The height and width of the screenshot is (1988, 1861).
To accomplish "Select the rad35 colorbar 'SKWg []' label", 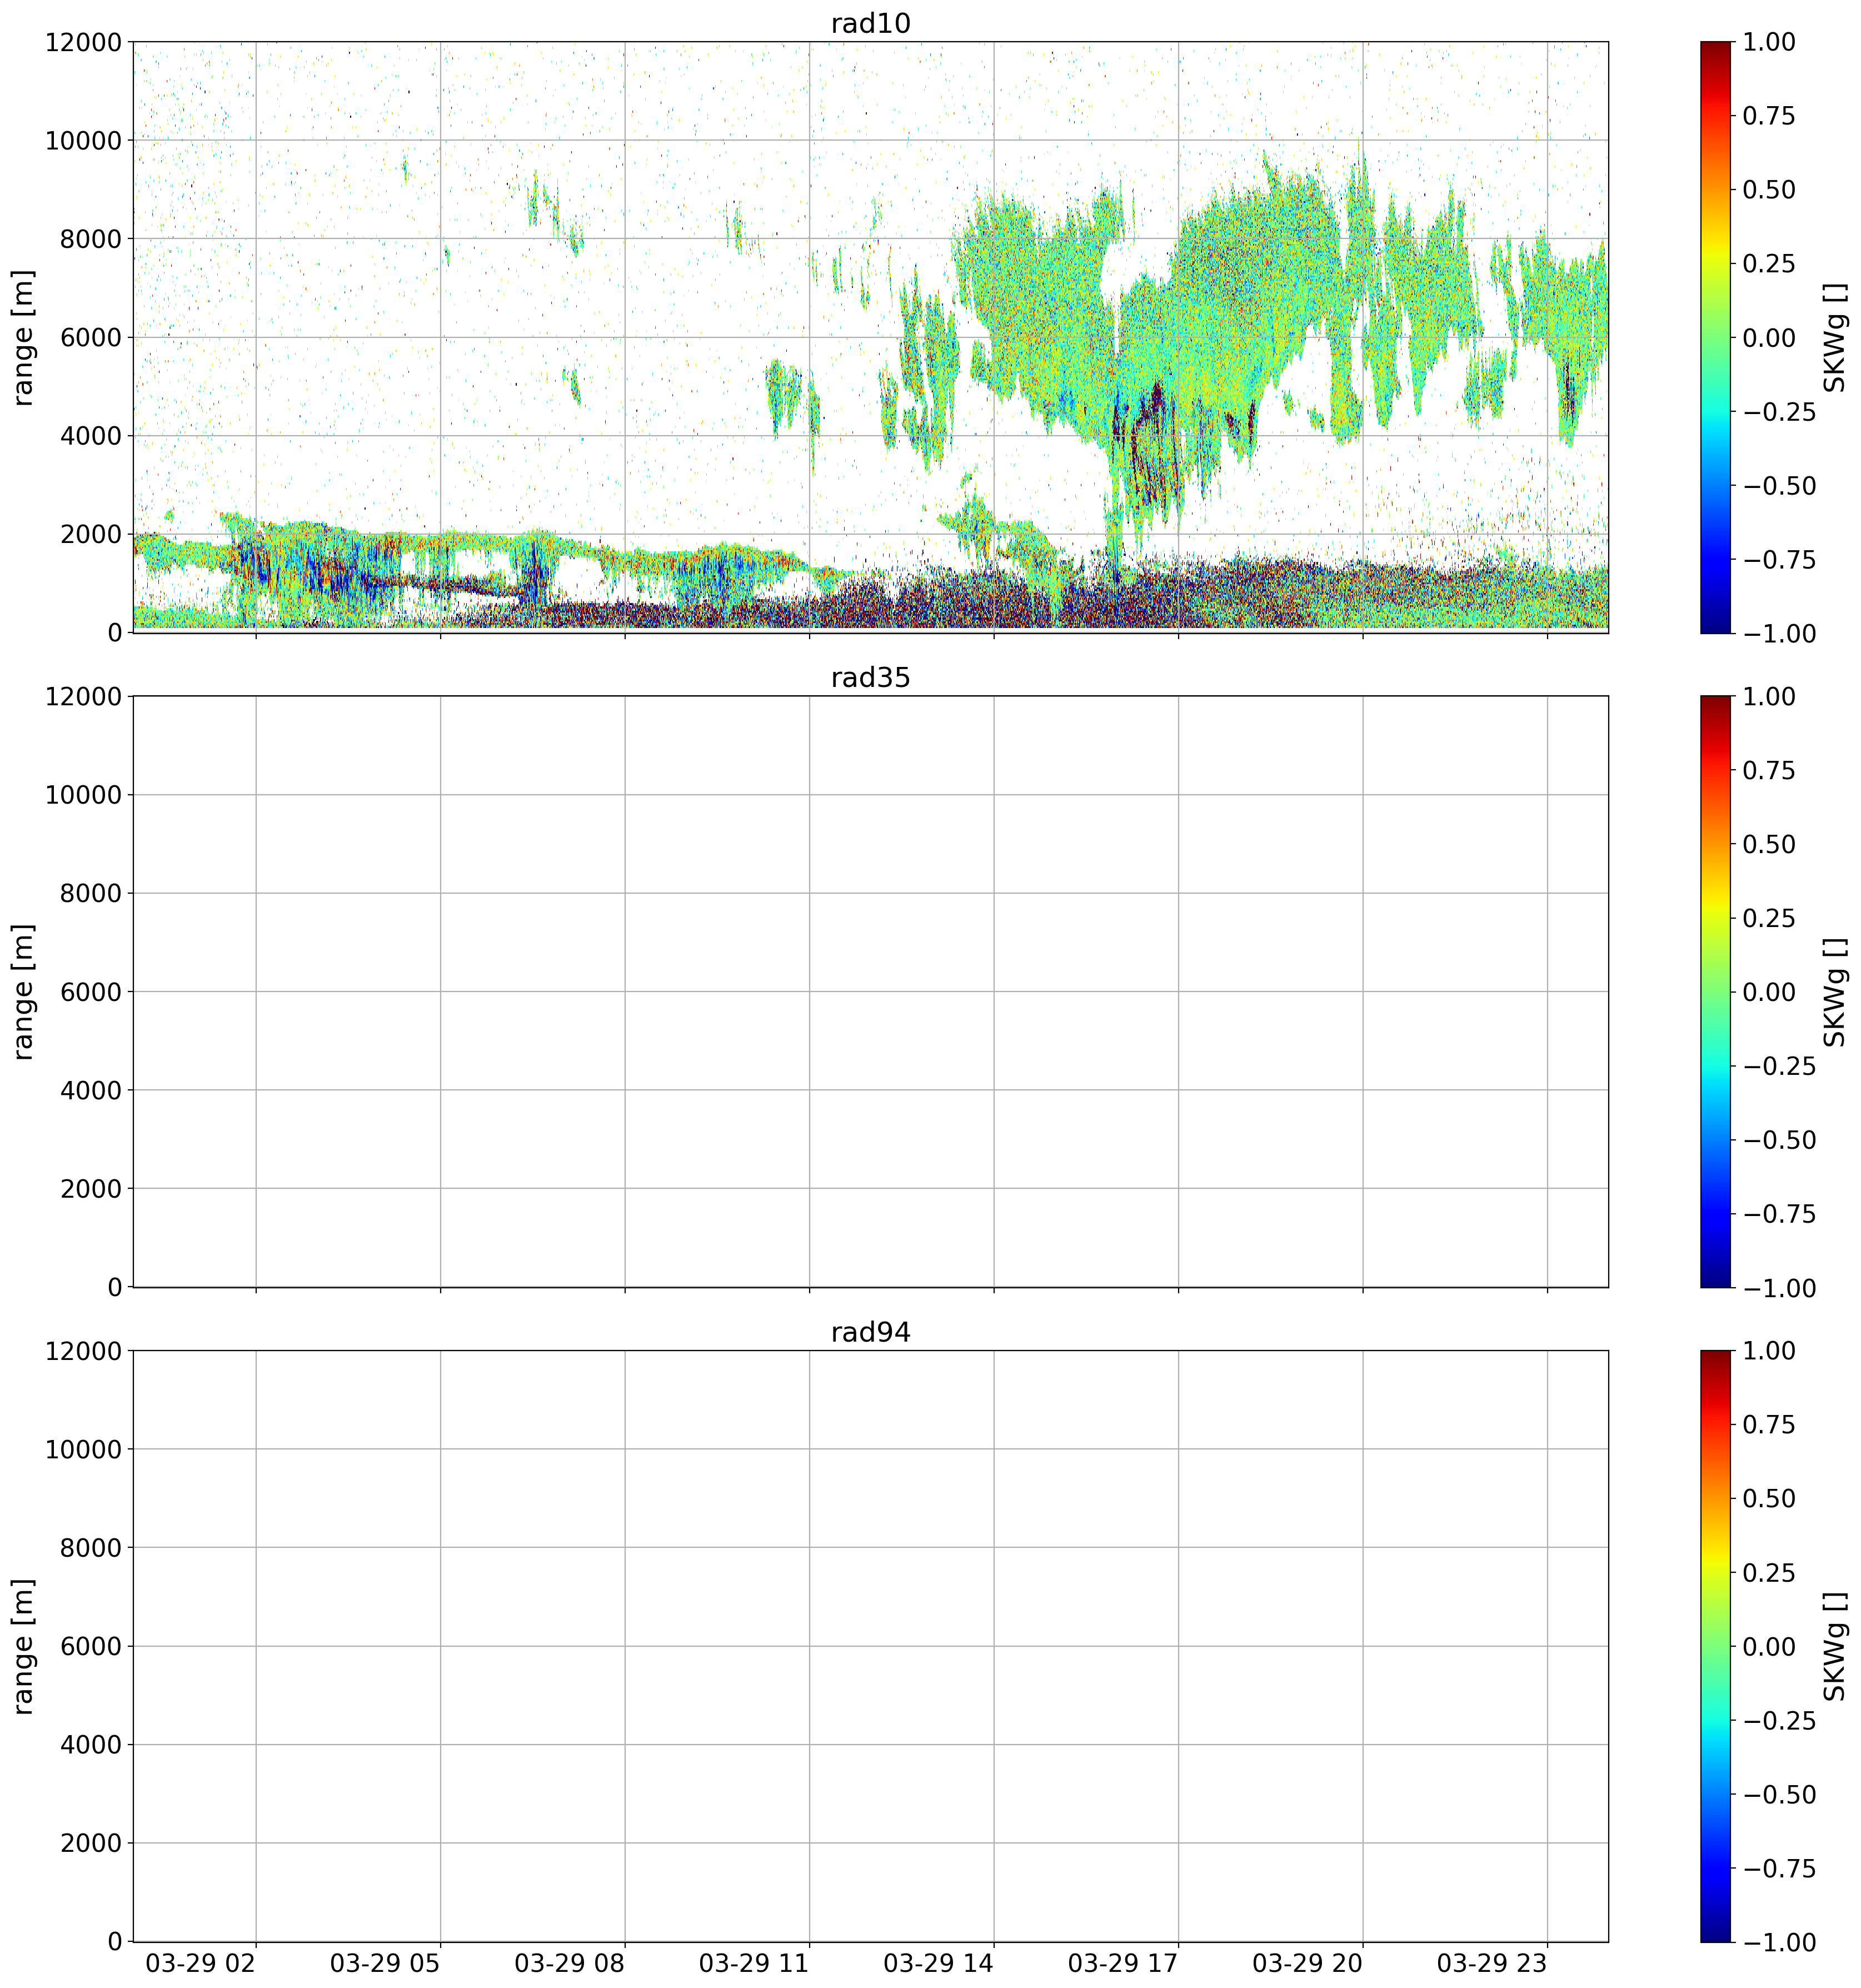I will tap(1834, 991).
